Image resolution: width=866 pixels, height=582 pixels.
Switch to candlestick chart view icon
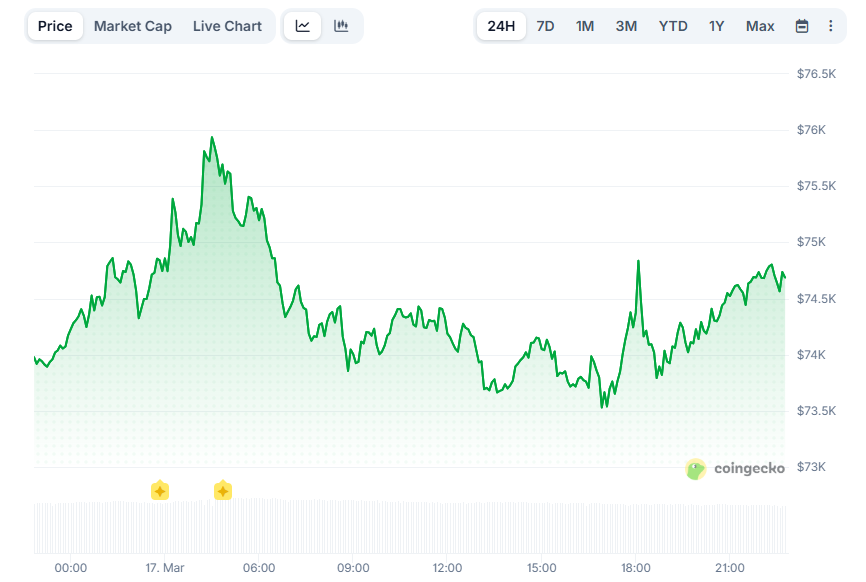[x=340, y=26]
